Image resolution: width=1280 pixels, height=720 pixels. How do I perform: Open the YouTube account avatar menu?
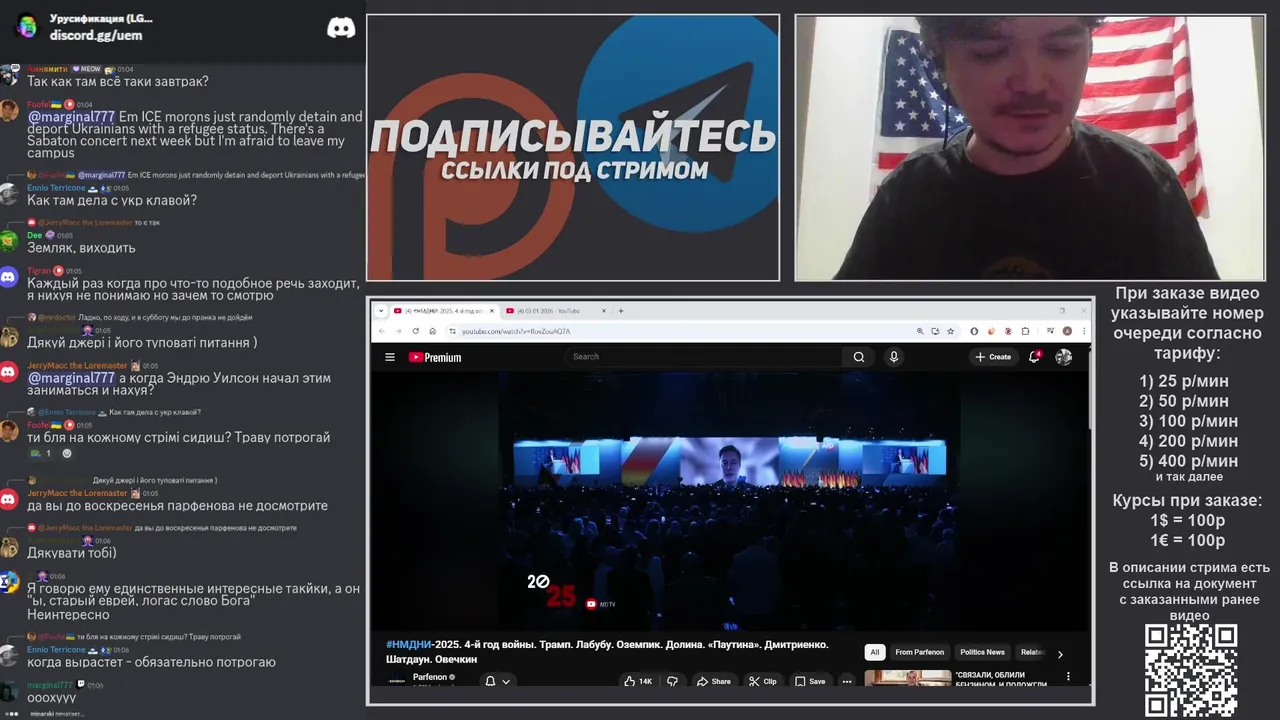[1064, 357]
